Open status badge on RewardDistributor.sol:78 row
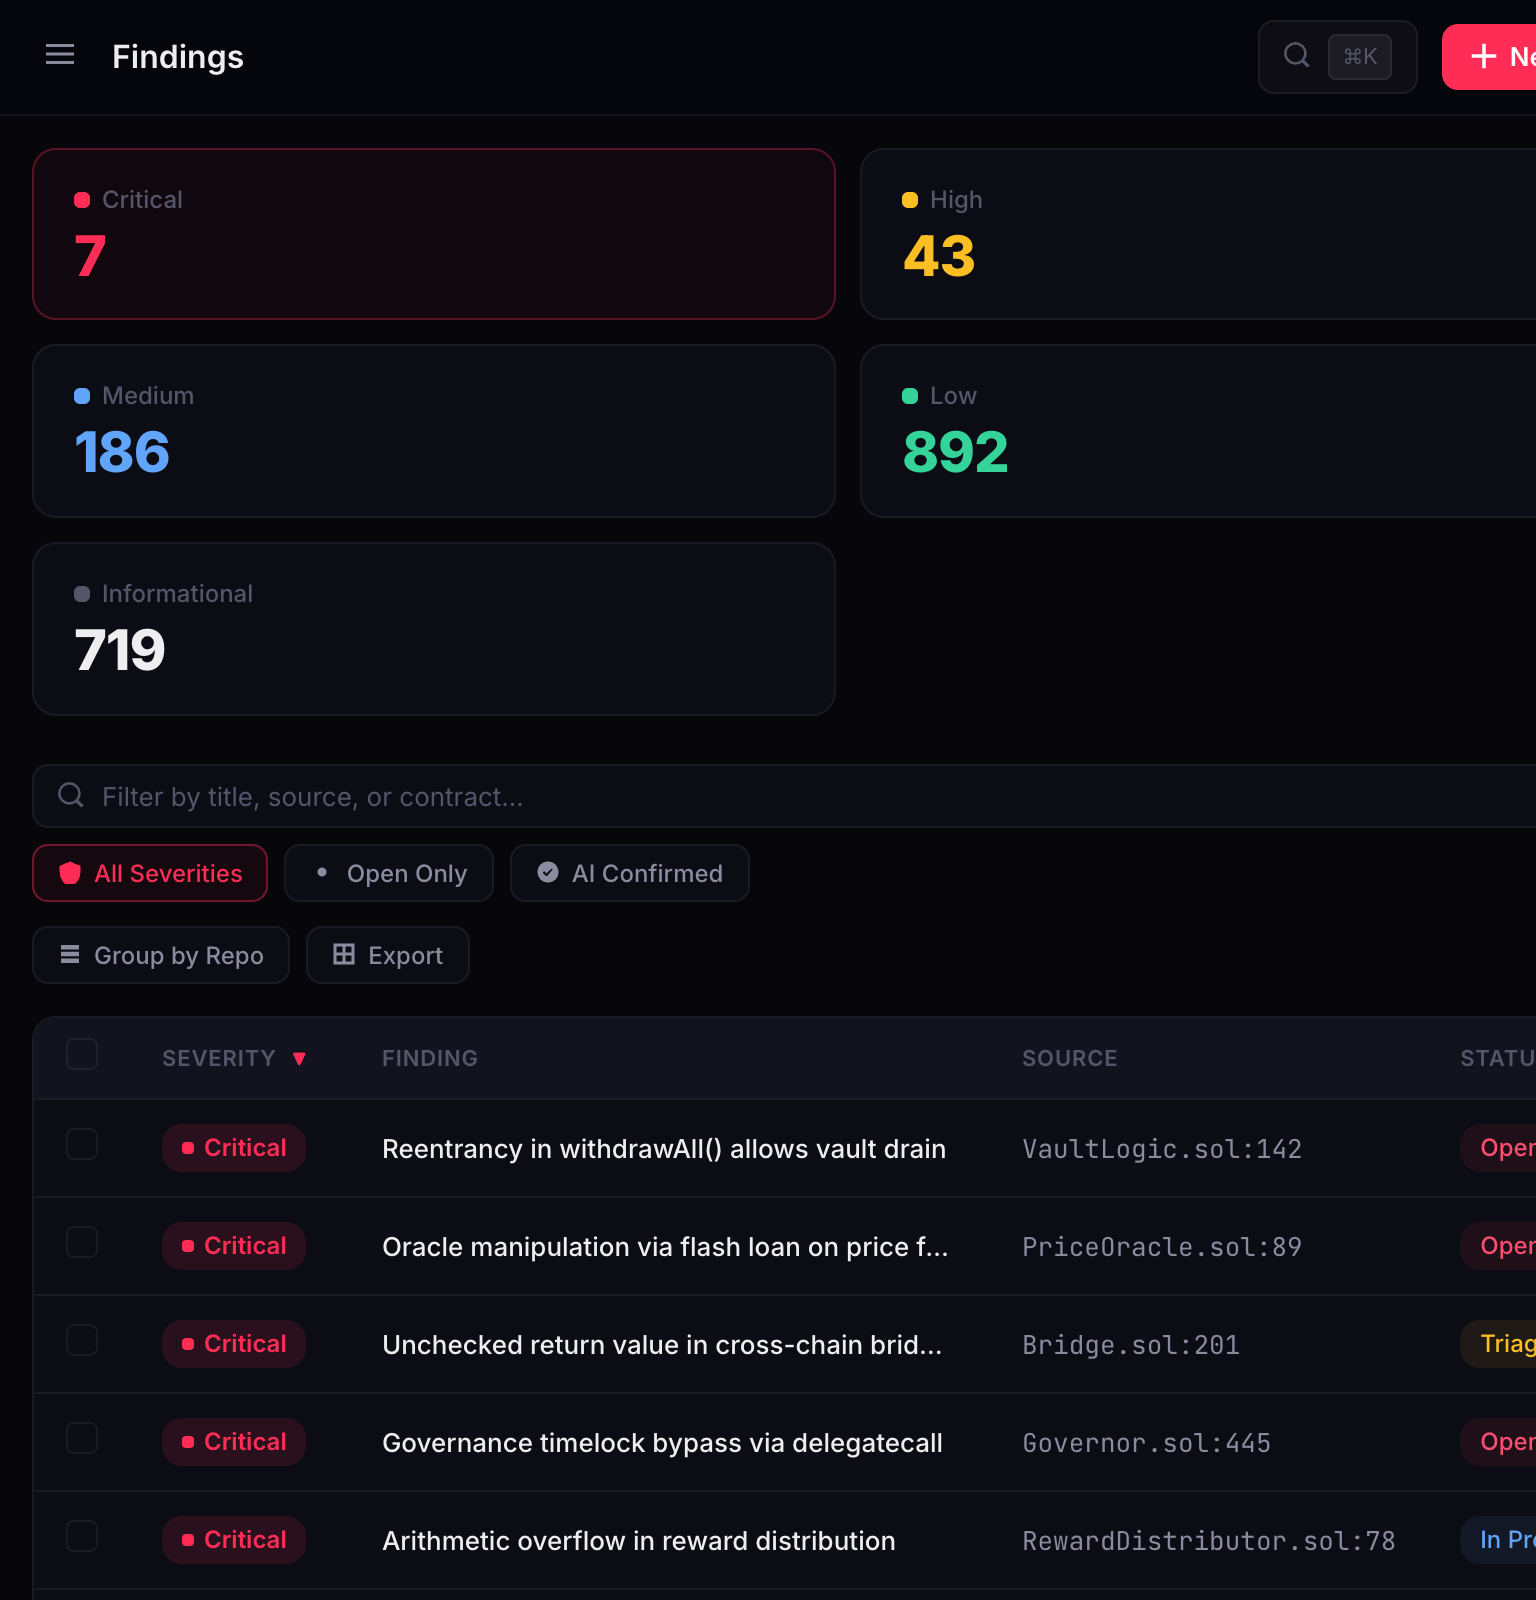1536x1600 pixels. (x=1505, y=1540)
